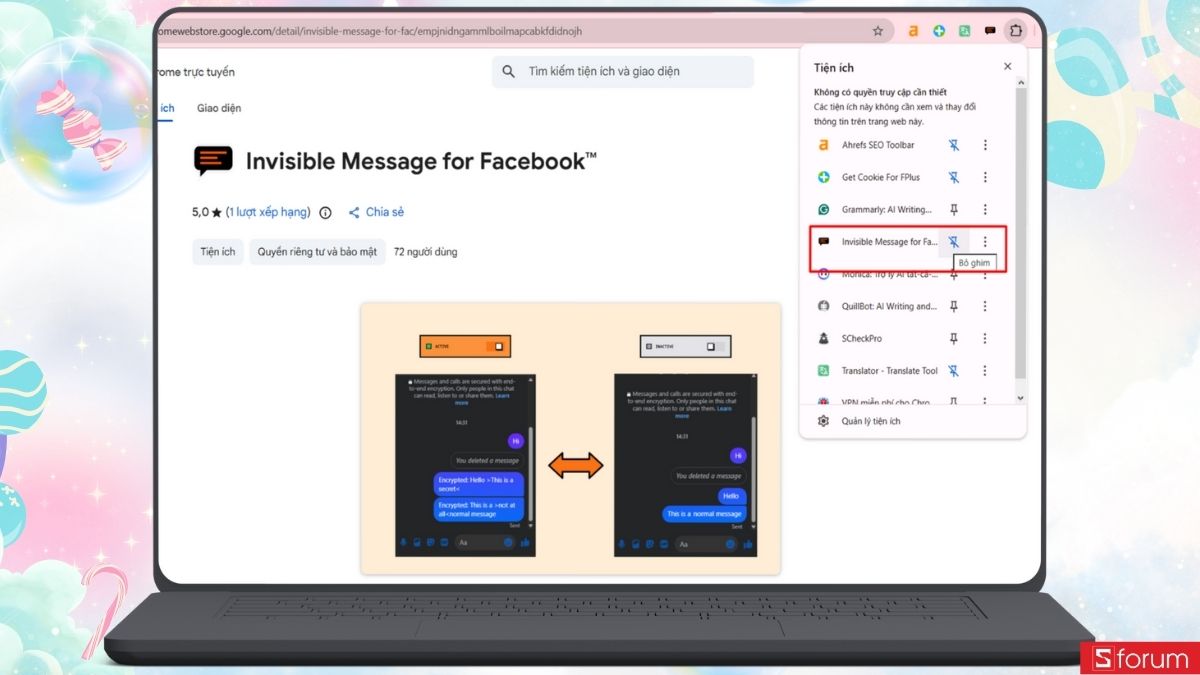The image size is (1200, 675).
Task: Unpin the Invisible Message for Facebook extension
Action: pyautogui.click(x=953, y=241)
